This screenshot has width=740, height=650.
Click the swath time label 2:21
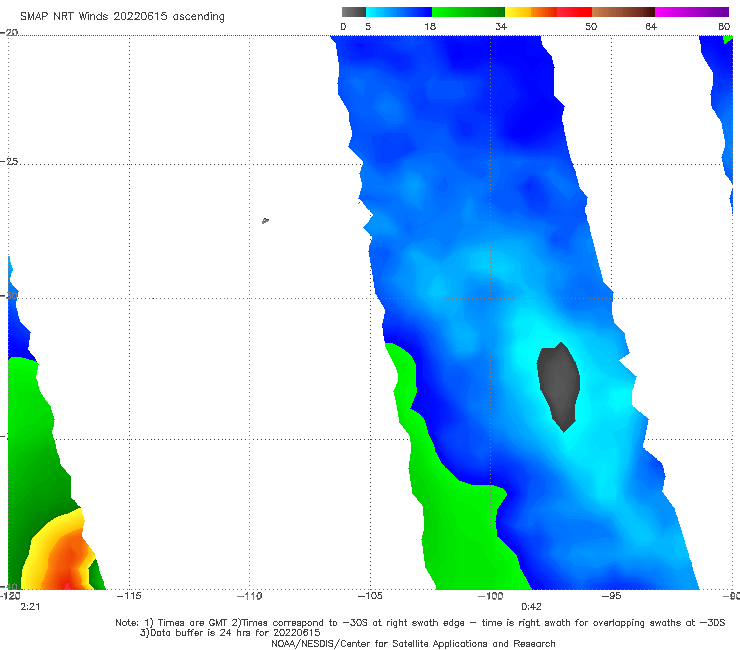[30, 607]
